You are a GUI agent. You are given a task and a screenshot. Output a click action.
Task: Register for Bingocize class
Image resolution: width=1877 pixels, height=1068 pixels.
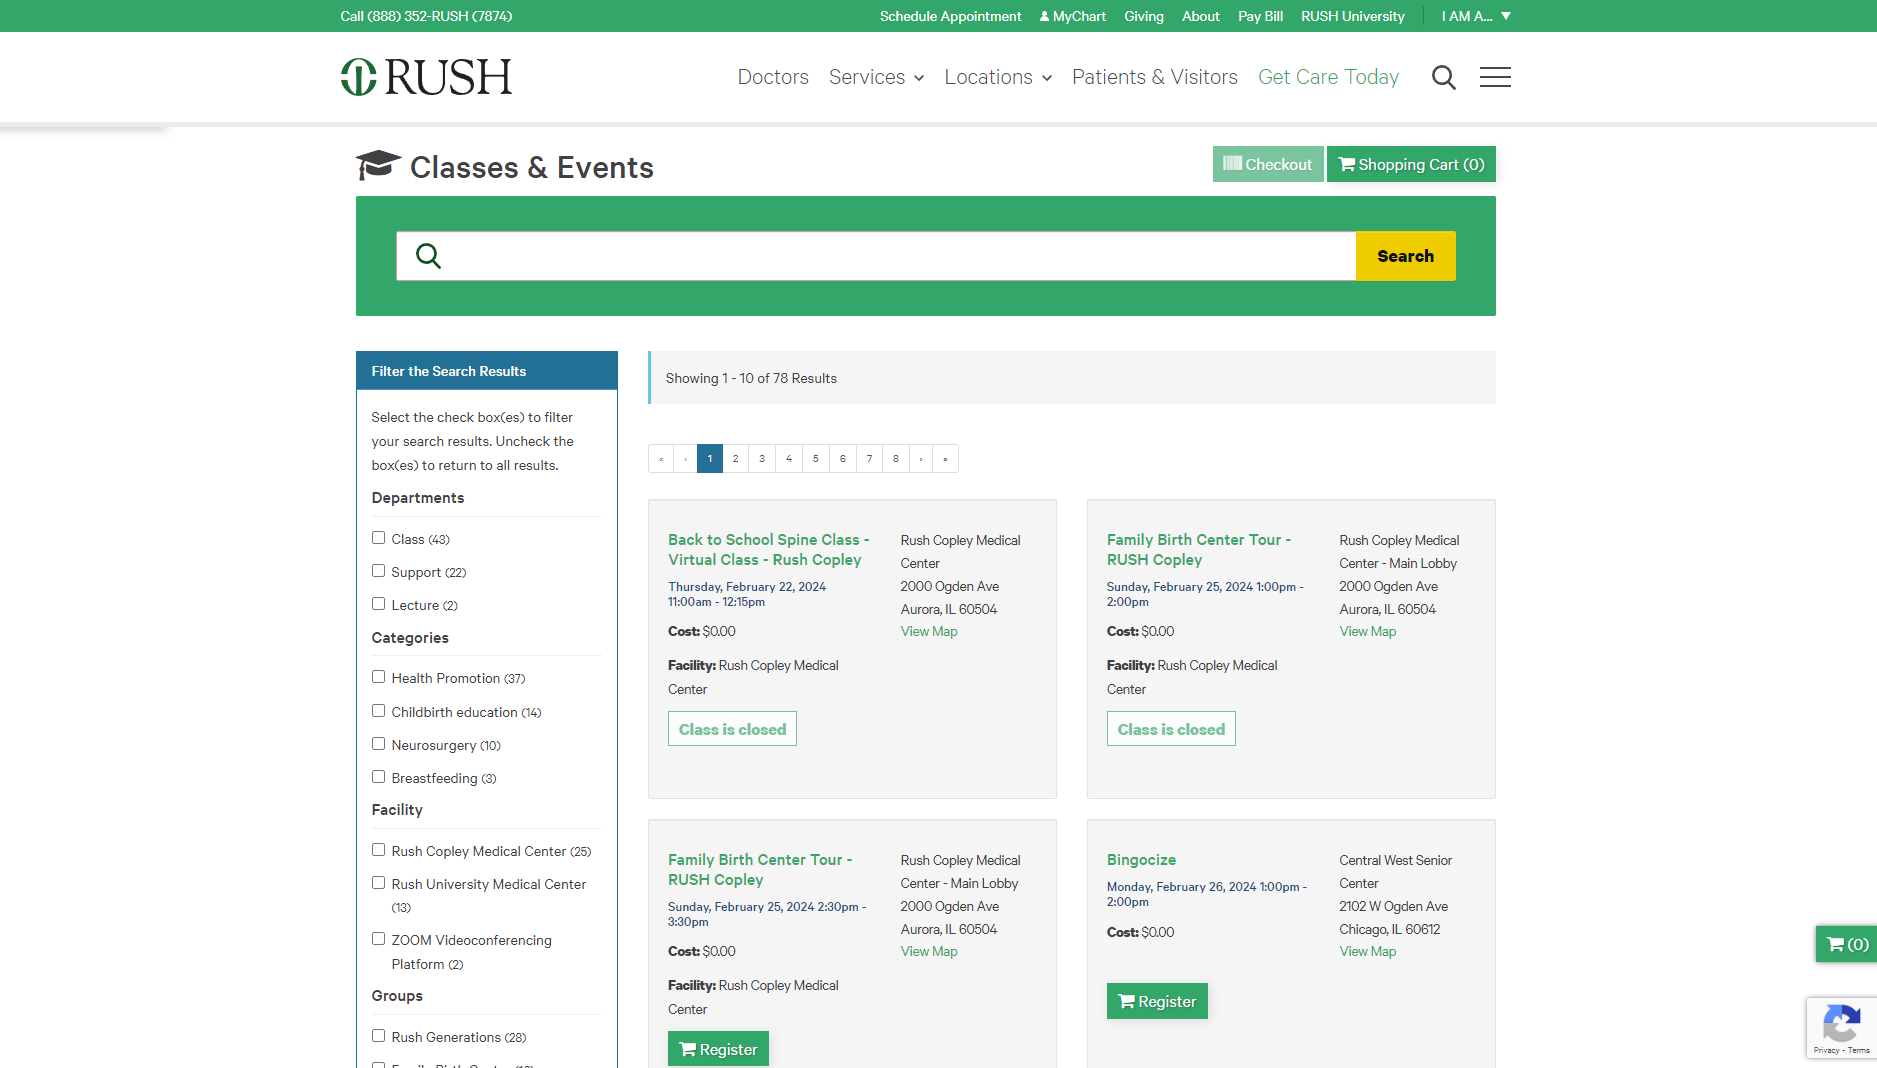point(1157,1001)
